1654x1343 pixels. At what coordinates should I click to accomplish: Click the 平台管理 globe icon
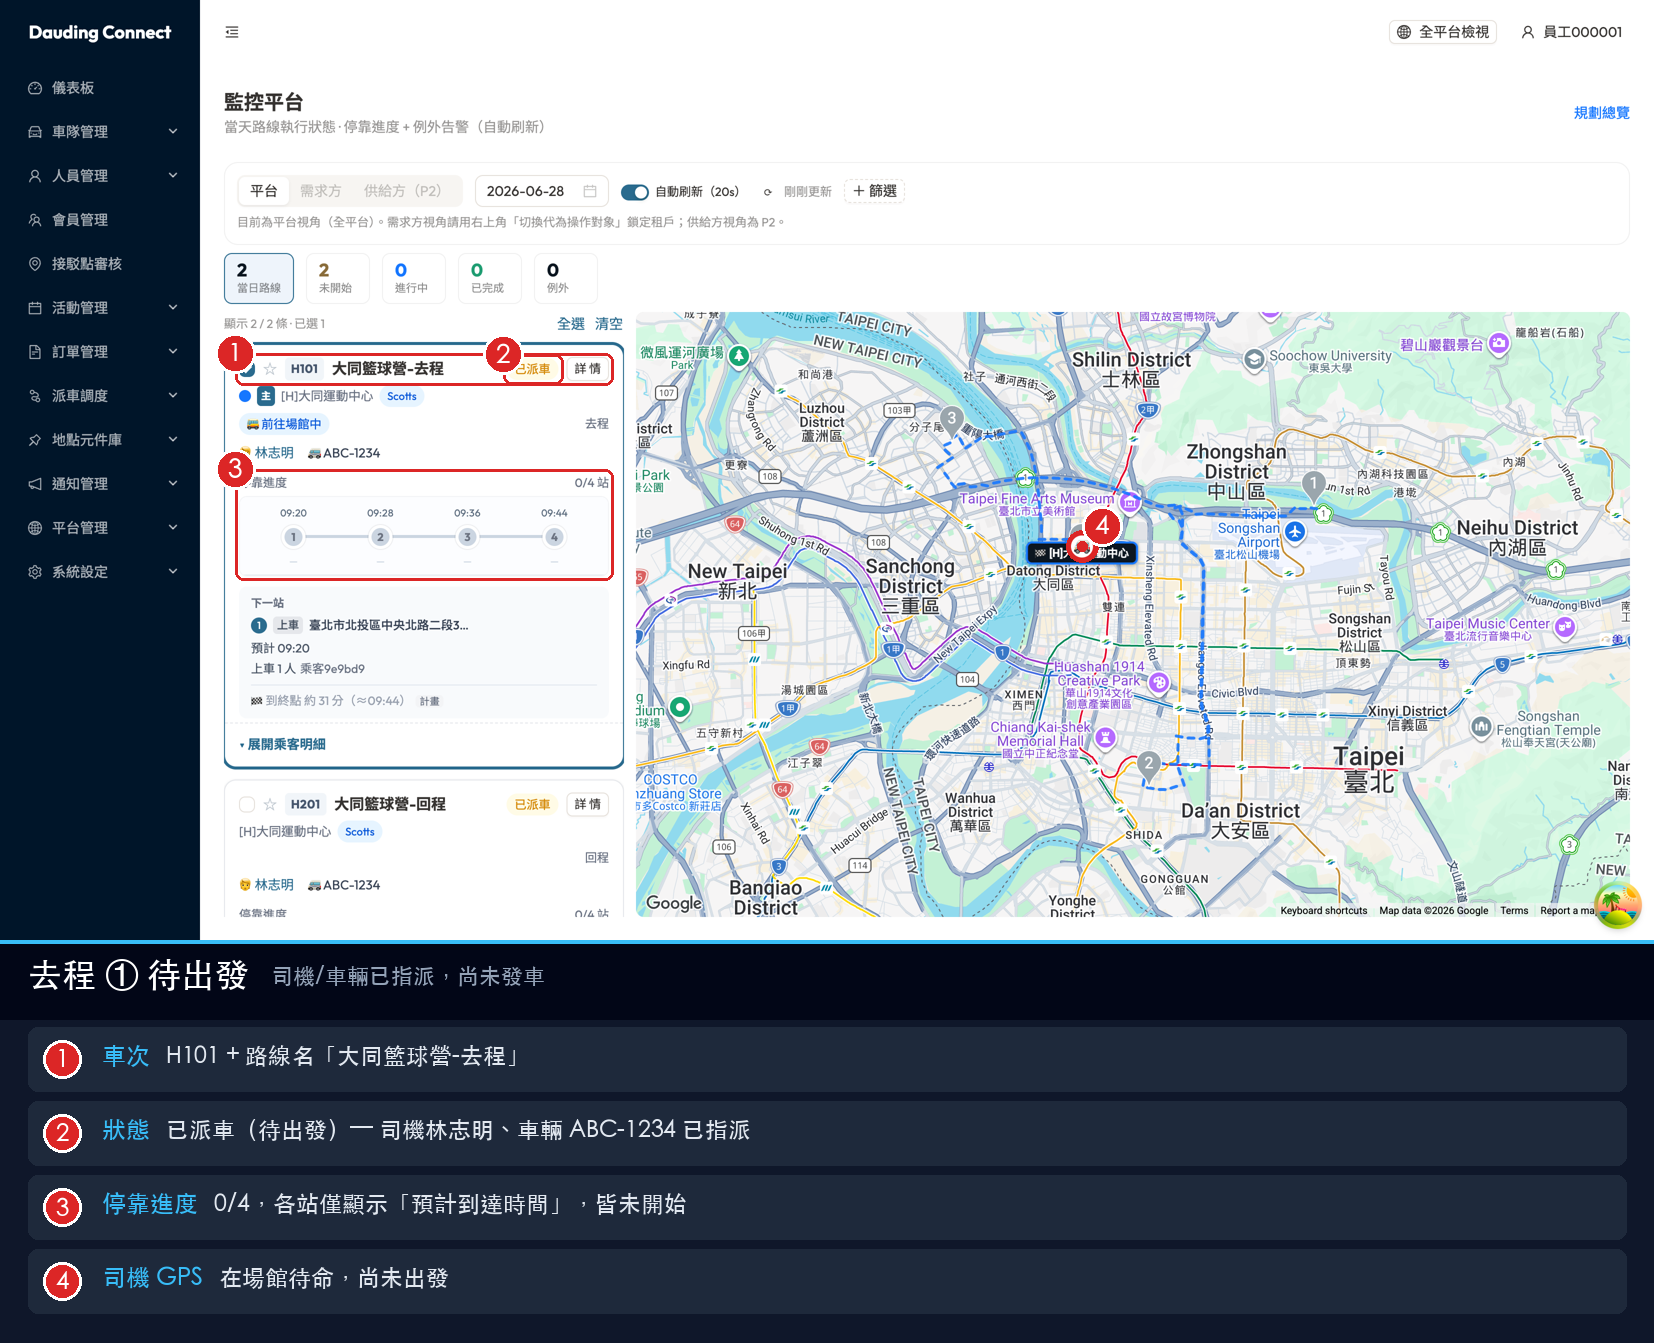point(35,528)
